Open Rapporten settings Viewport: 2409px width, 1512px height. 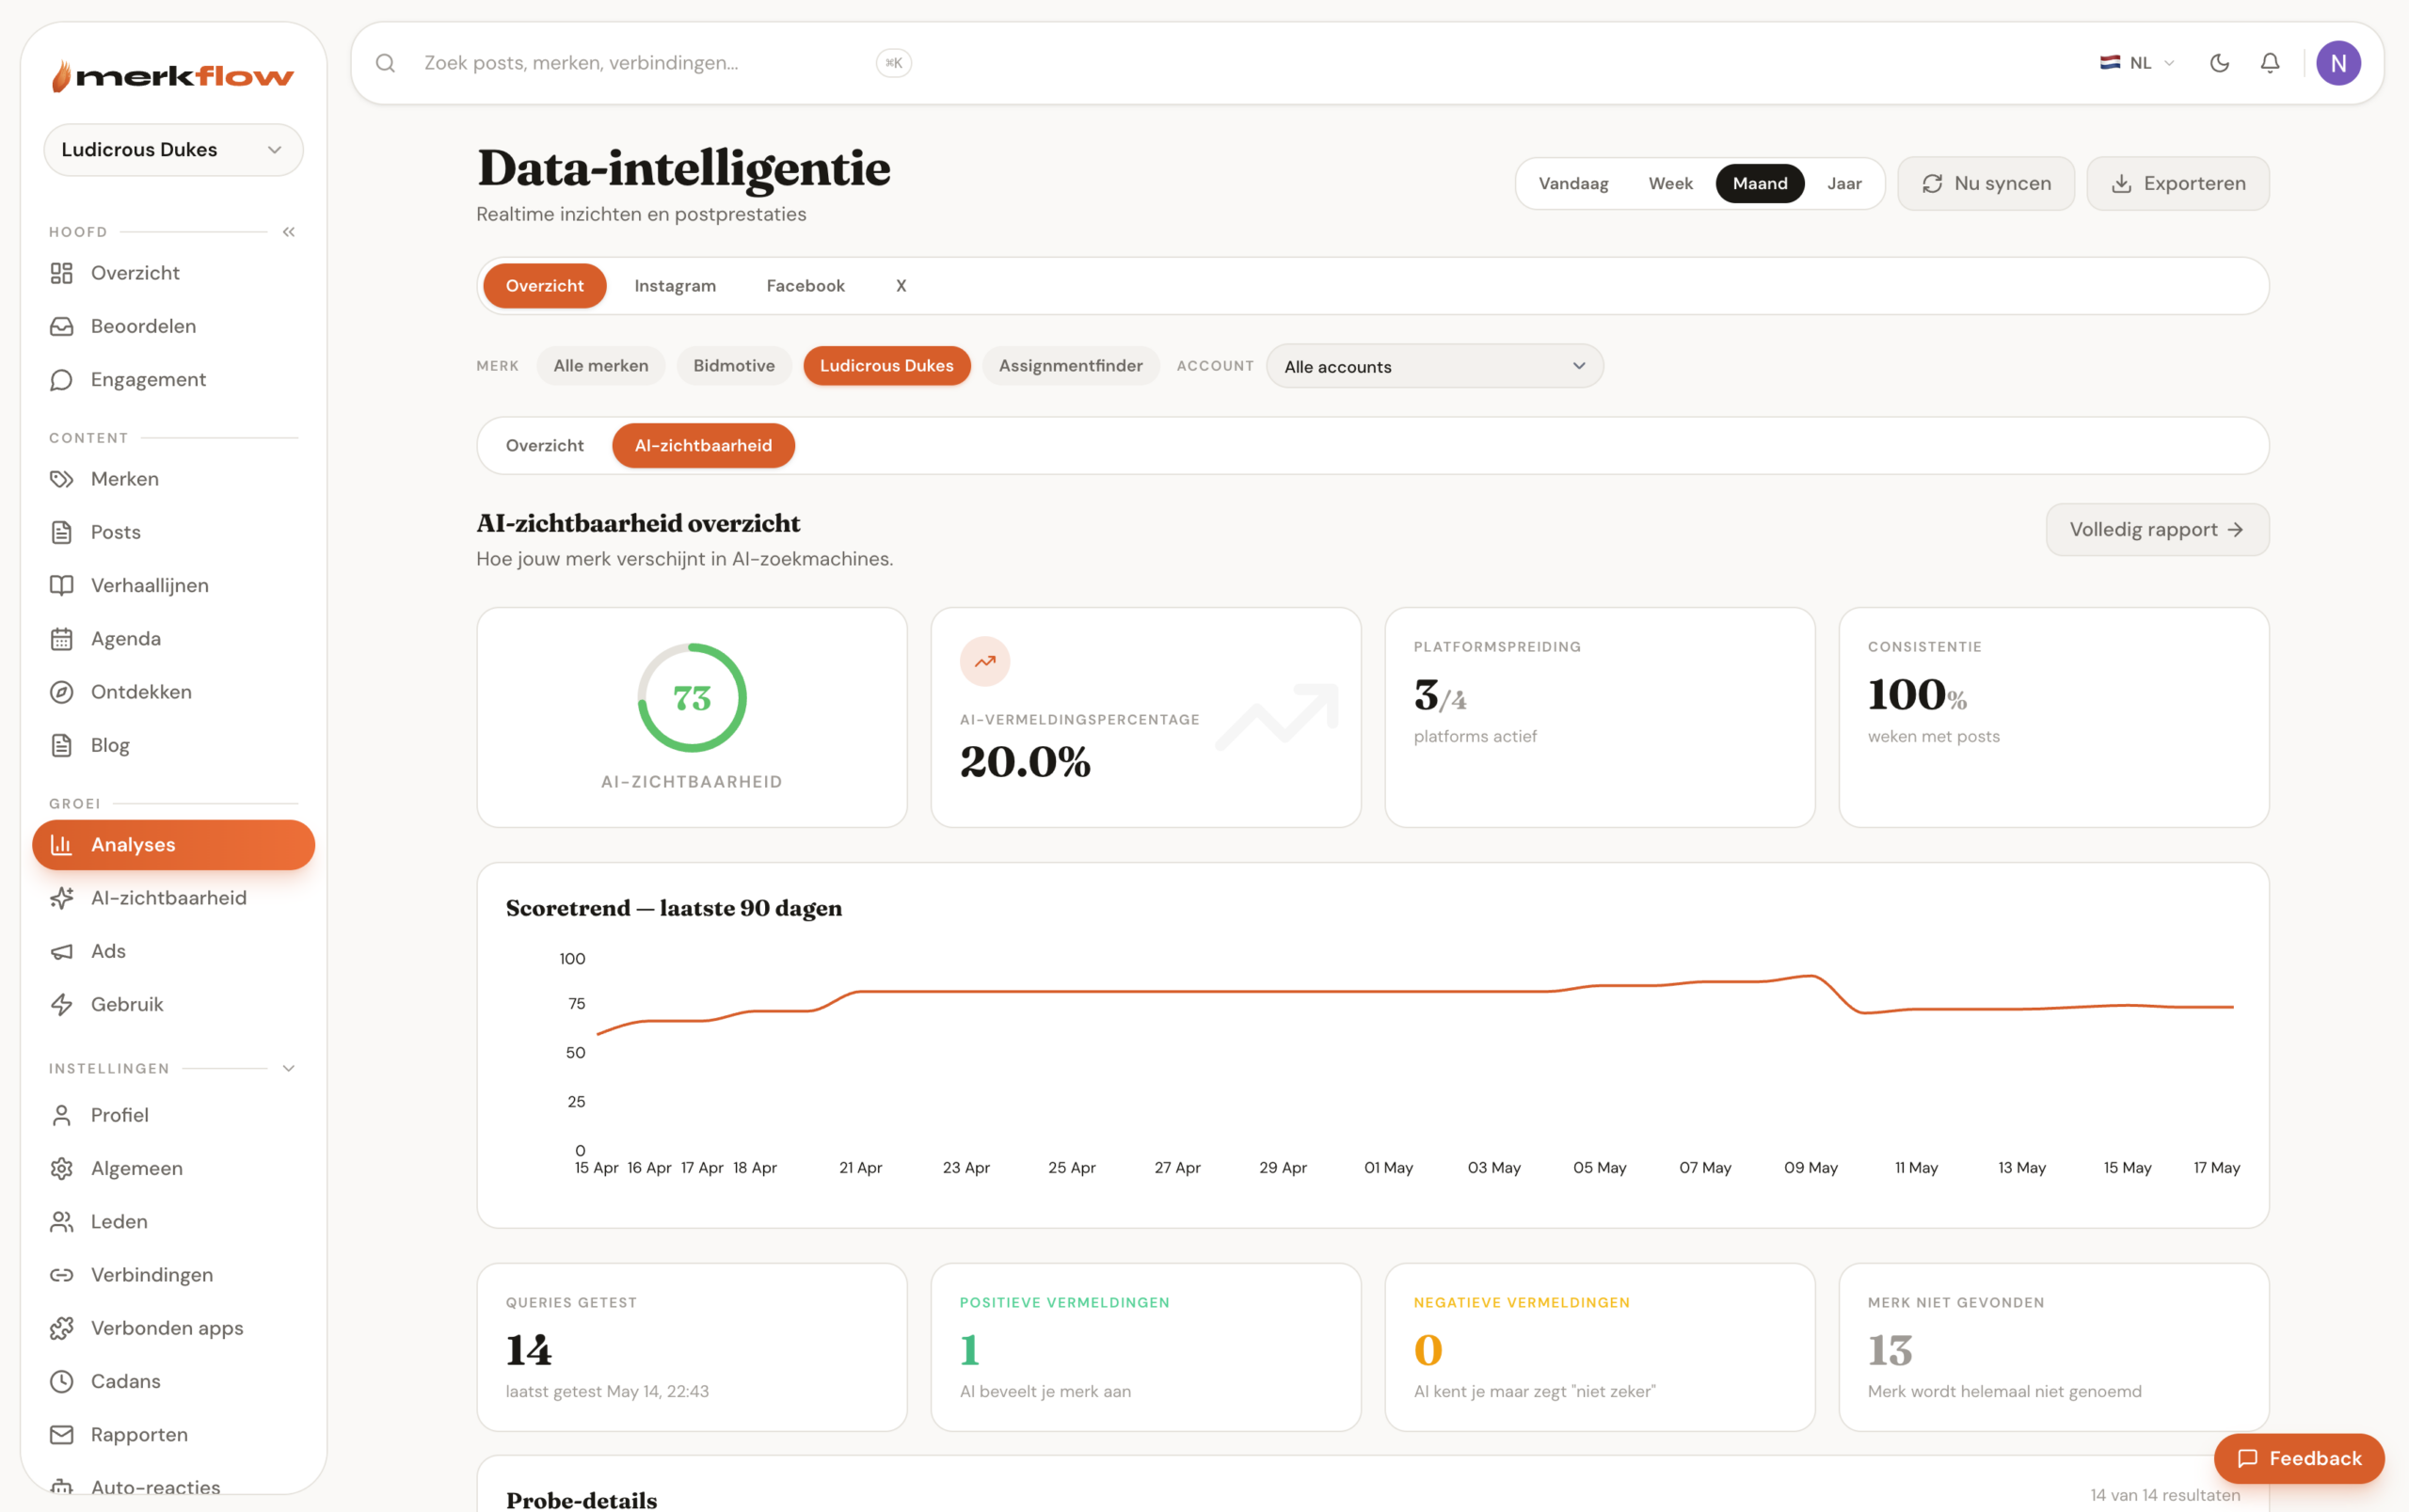tap(173, 1434)
